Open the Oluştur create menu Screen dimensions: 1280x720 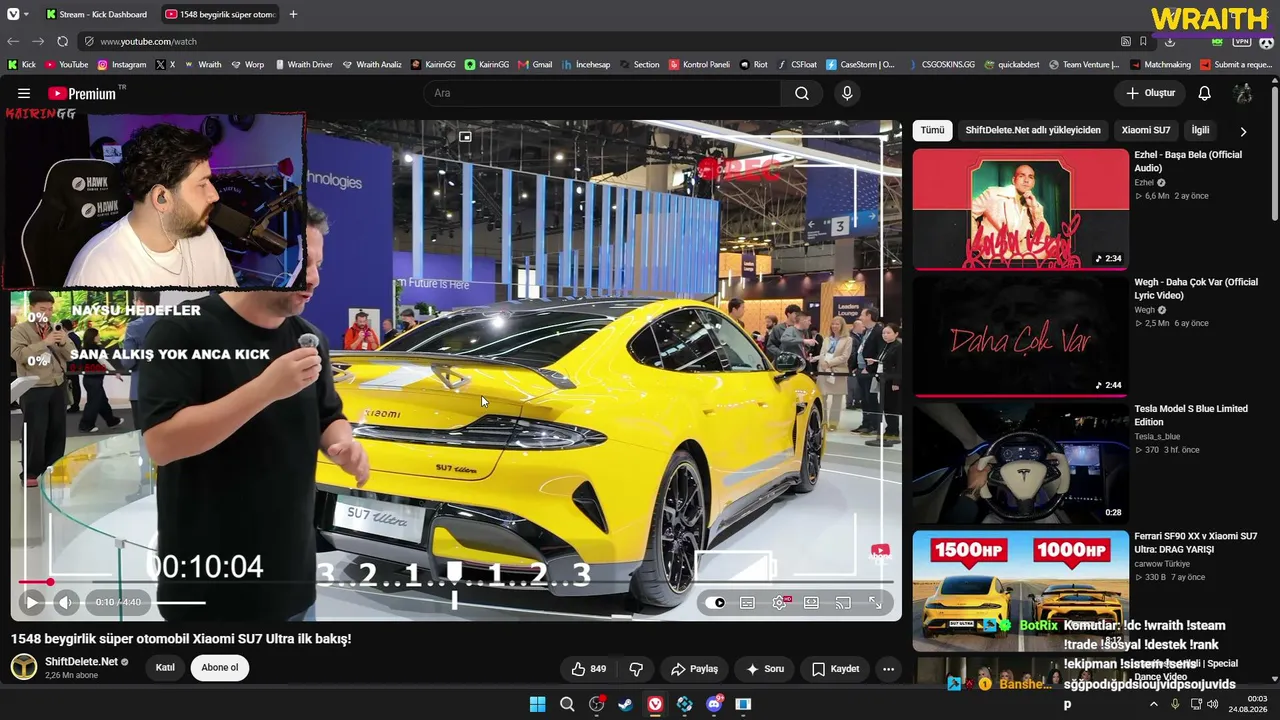(x=1150, y=93)
